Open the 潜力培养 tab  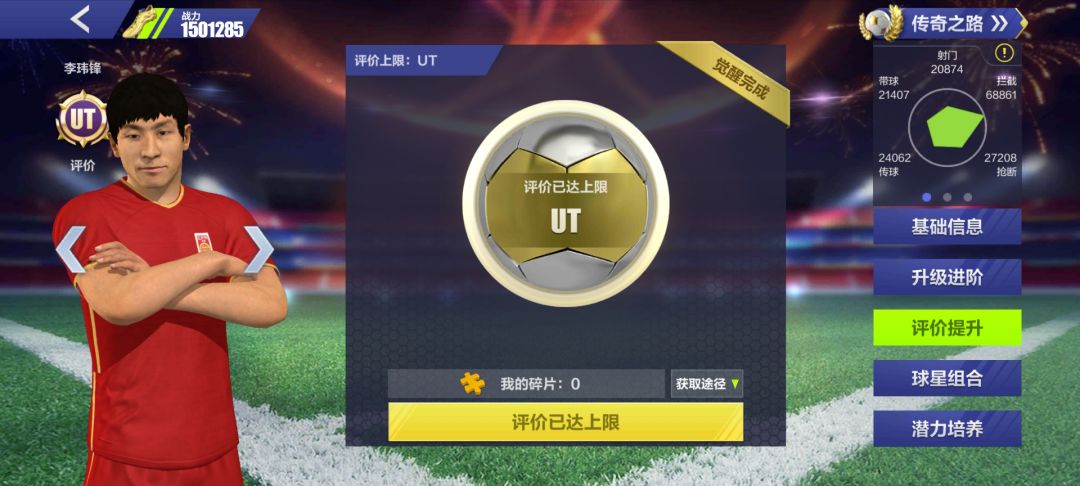click(x=947, y=429)
